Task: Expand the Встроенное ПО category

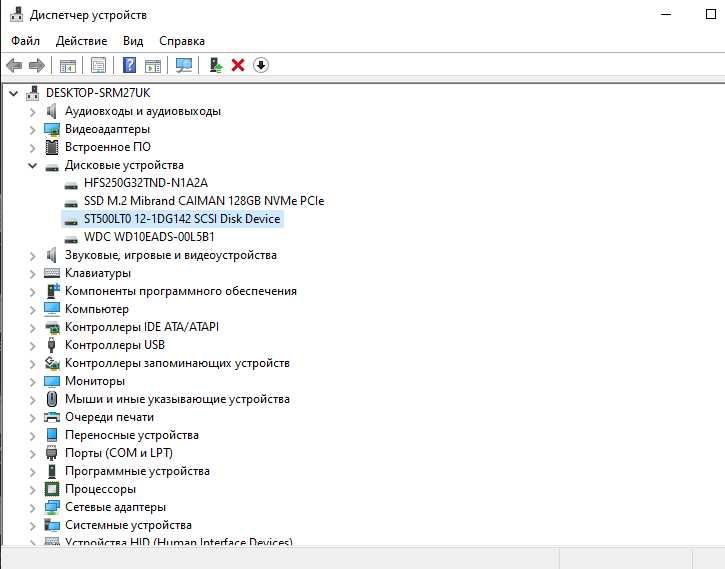Action: click(32, 147)
